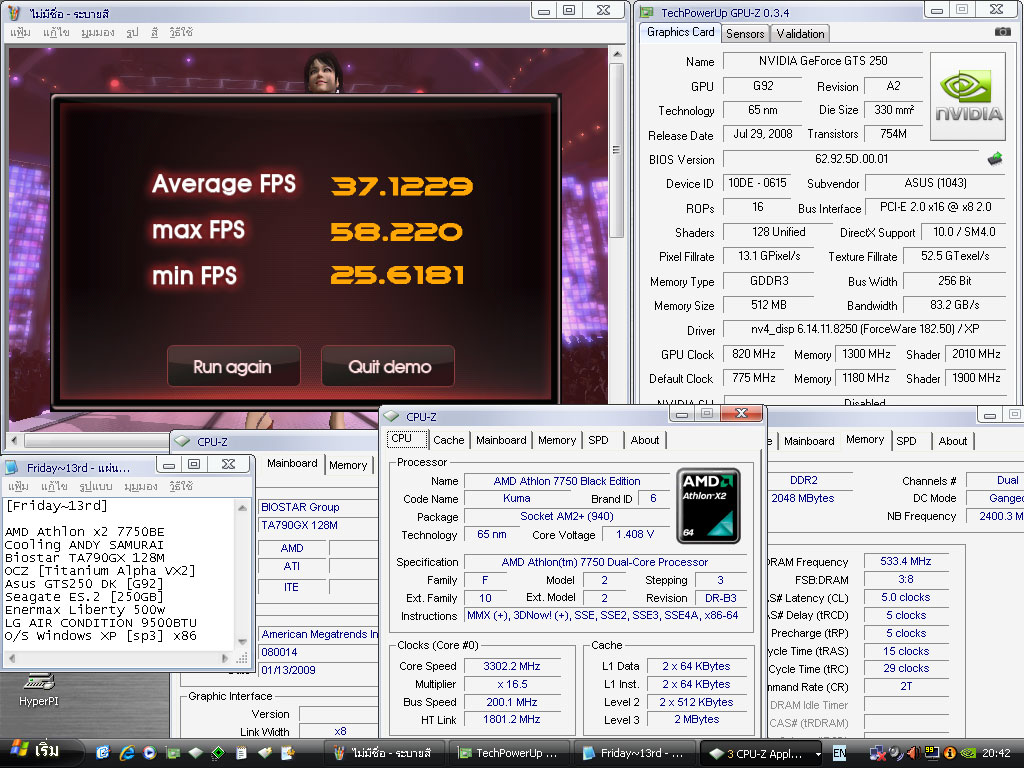Viewport: 1024px width, 768px height.
Task: Click the BIOS save chip icon in GPU-Z
Action: pyautogui.click(x=995, y=159)
